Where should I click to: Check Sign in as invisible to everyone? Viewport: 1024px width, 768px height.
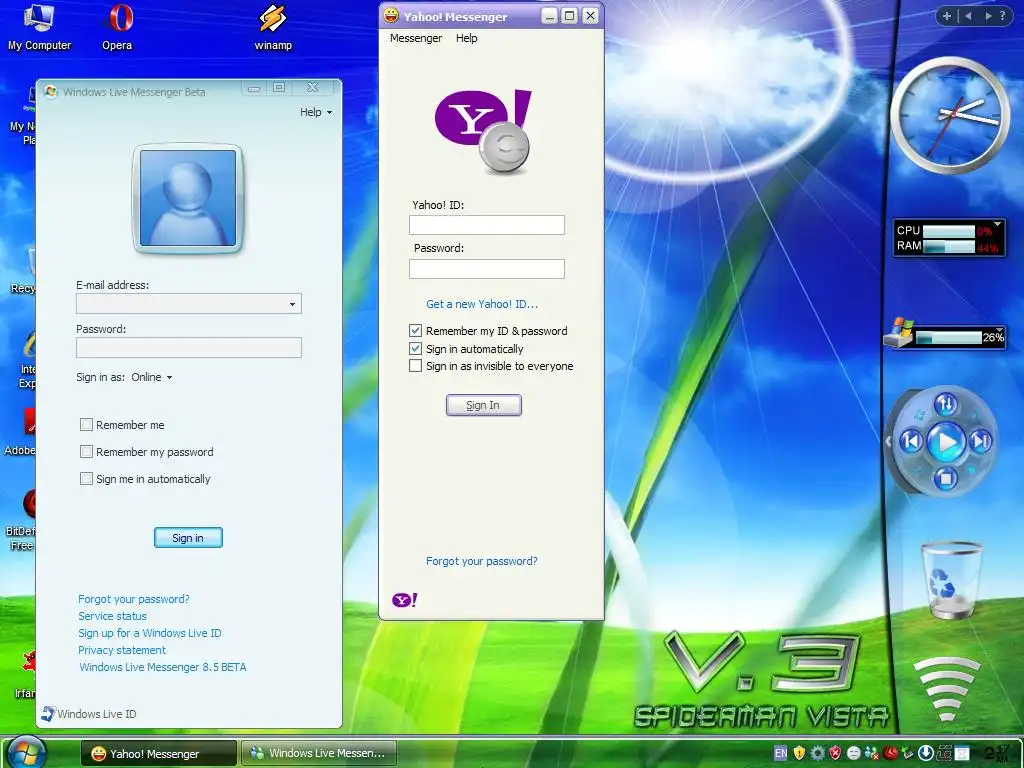415,366
